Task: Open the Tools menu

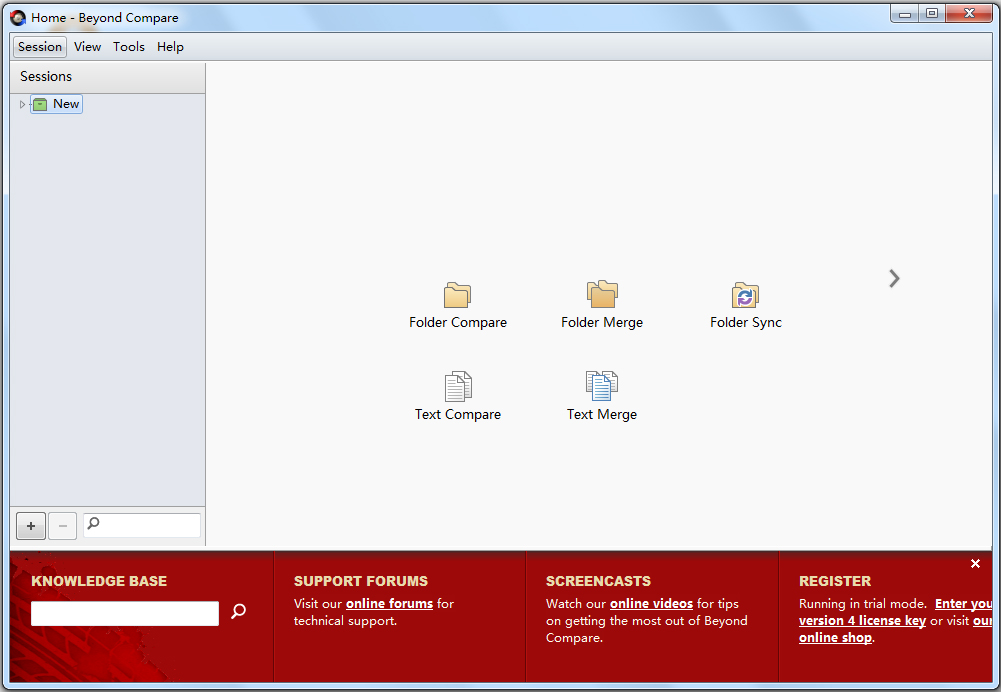Action: coord(129,47)
